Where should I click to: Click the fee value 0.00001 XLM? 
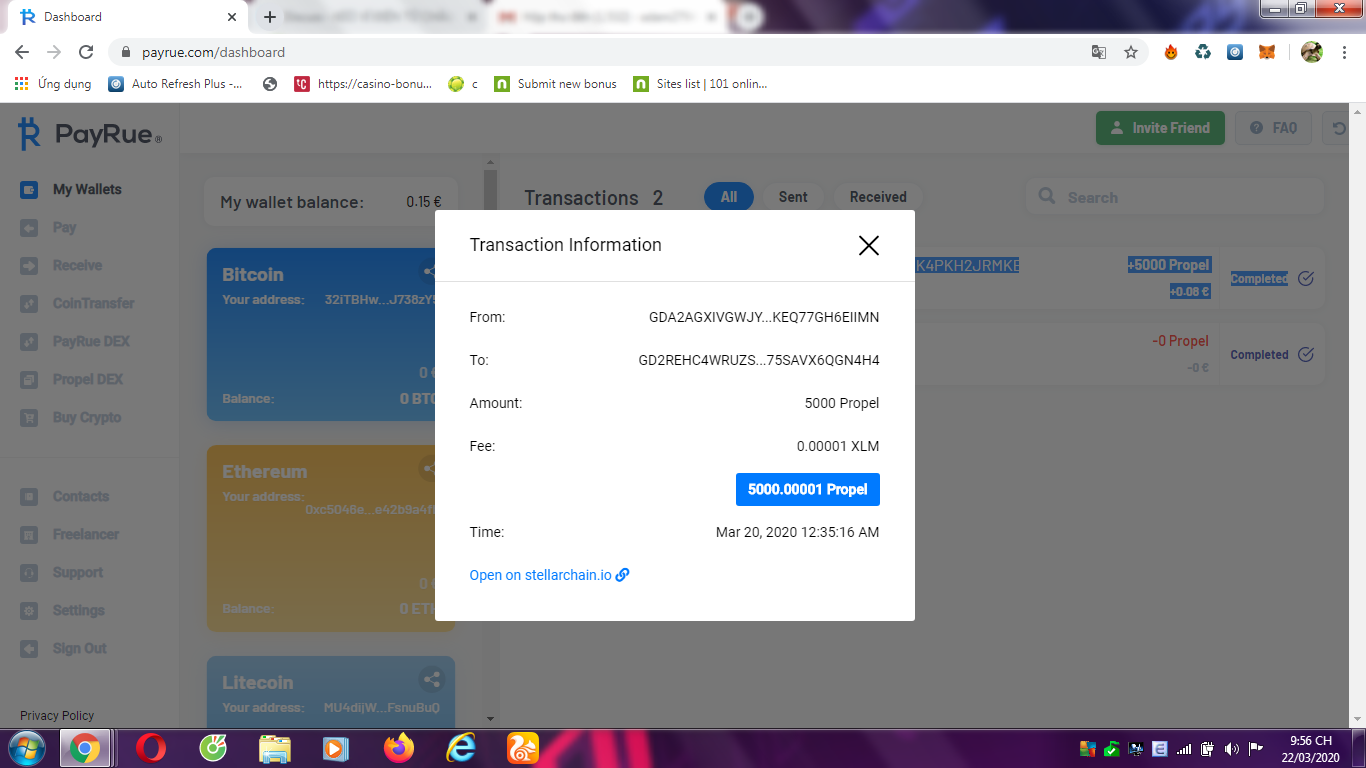pyautogui.click(x=838, y=447)
